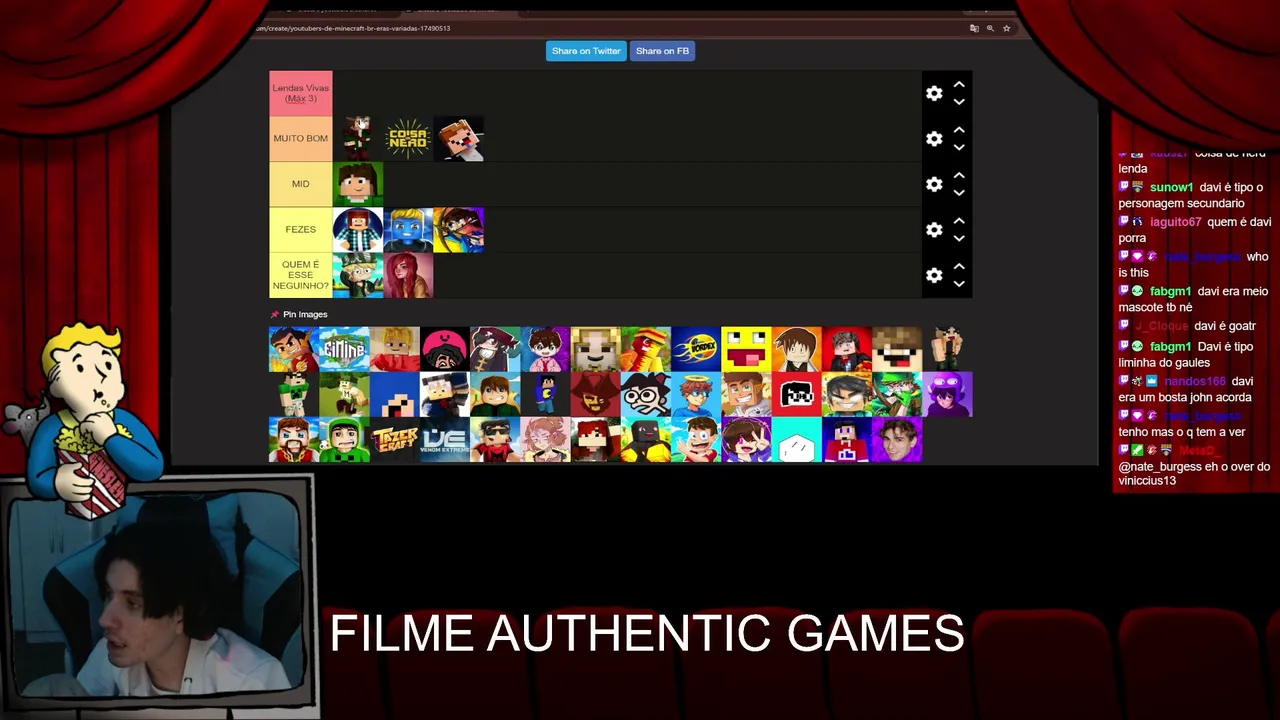This screenshot has height=720, width=1280.
Task: Select the brown-haired face thumbnail in MID tier
Action: click(x=358, y=184)
